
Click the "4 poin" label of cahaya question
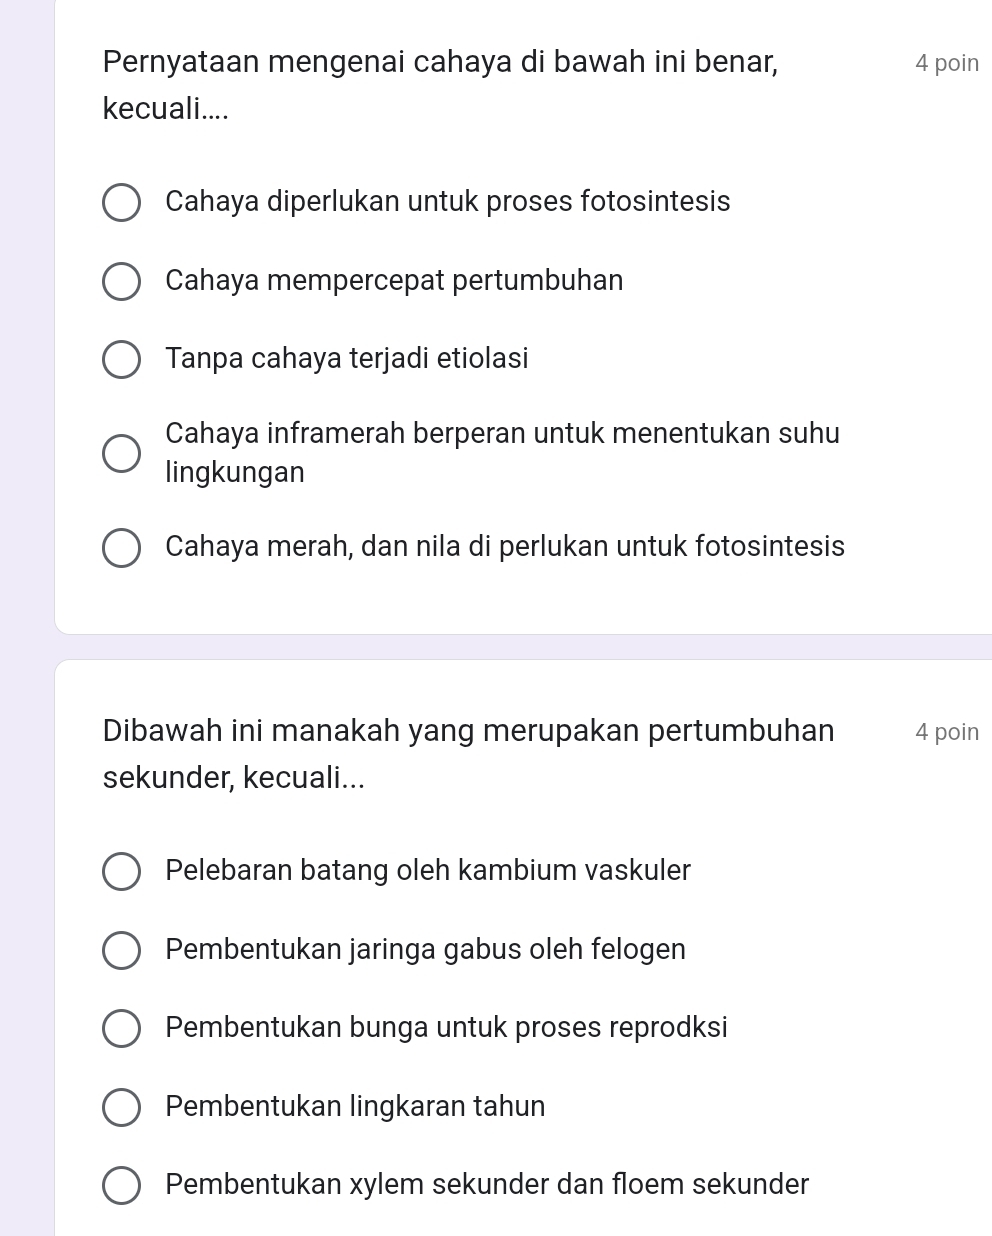(946, 63)
